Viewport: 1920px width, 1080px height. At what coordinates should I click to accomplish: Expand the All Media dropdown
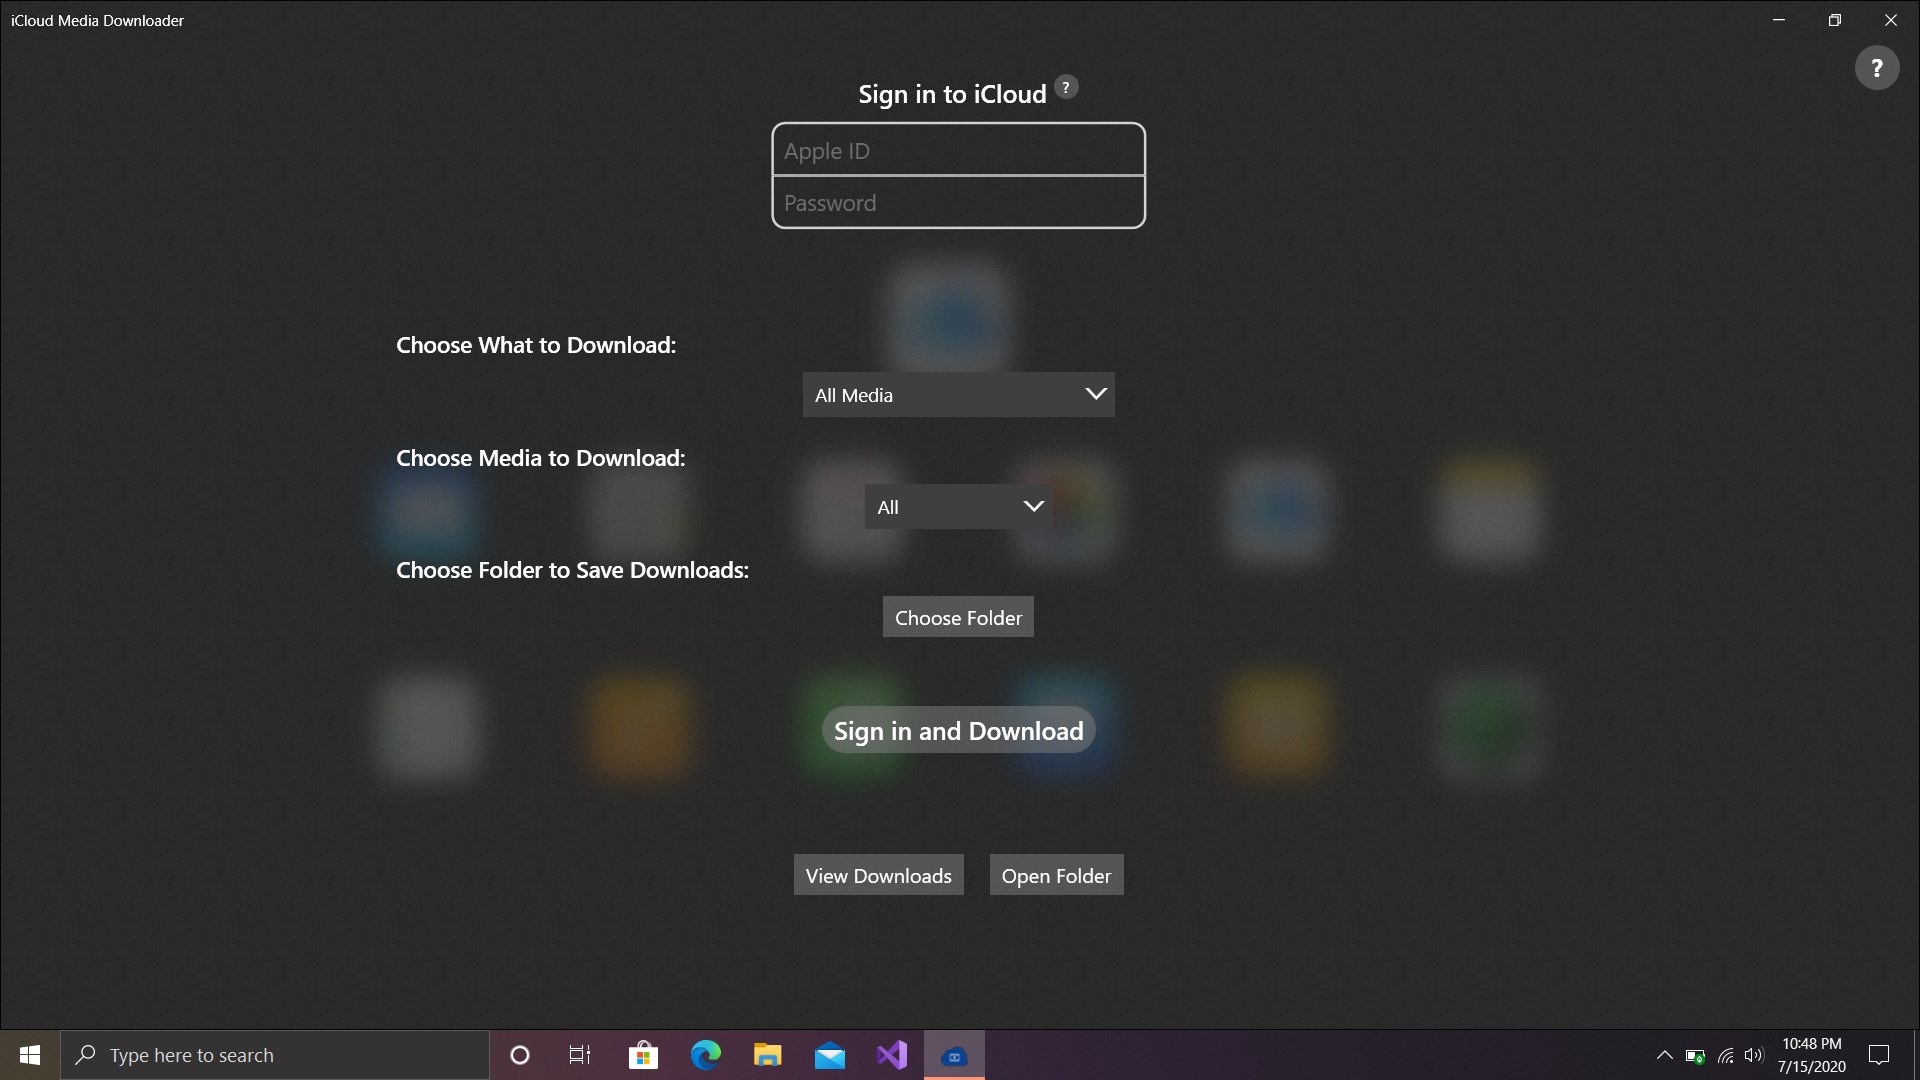click(958, 395)
